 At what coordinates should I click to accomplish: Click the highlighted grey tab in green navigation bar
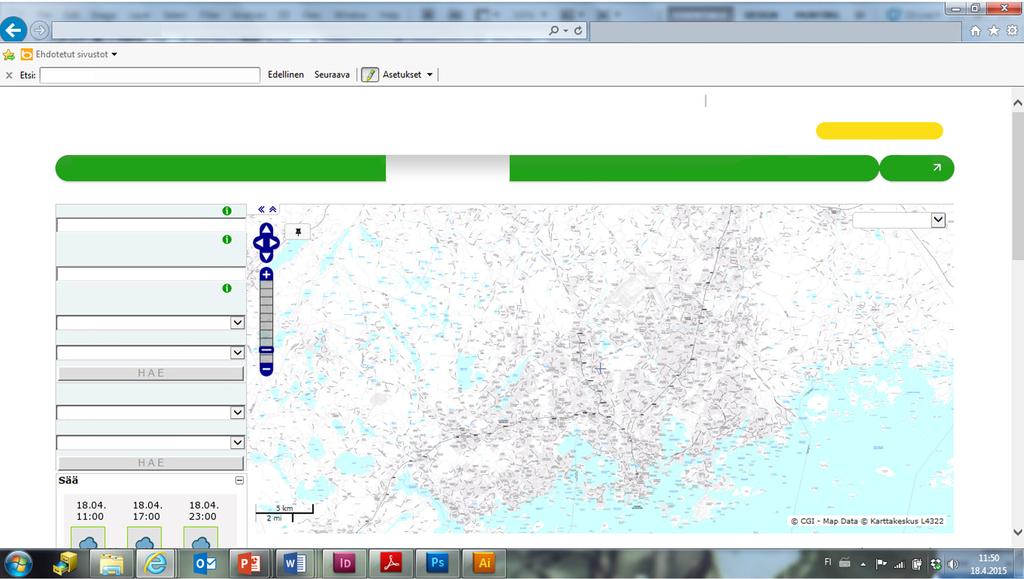point(447,168)
